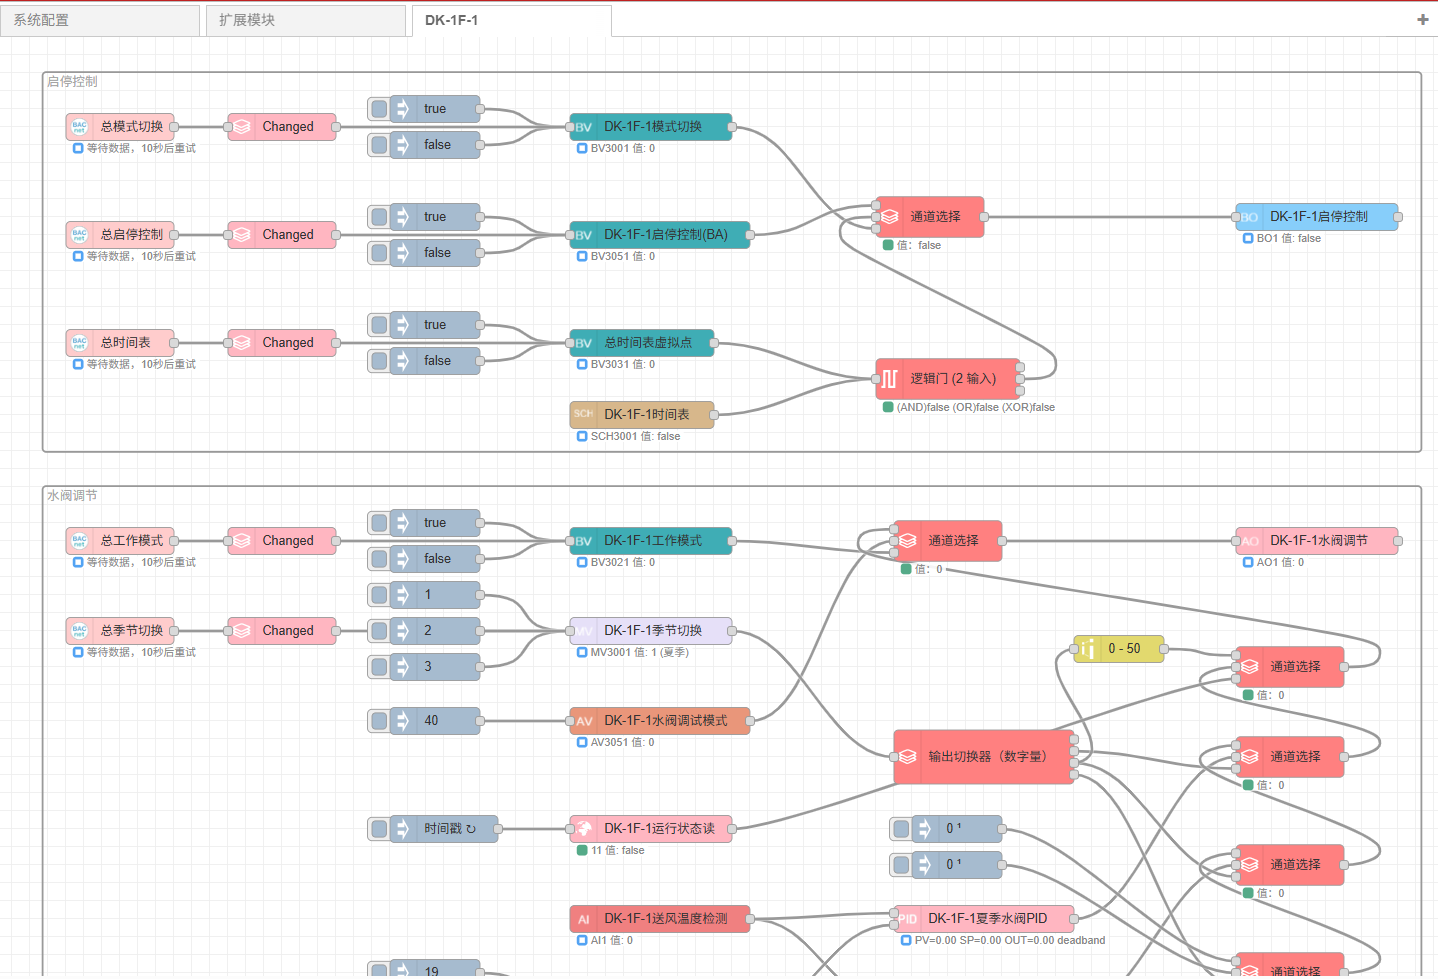Image resolution: width=1438 pixels, height=979 pixels.
Task: Click the BACnet icon on 总模式切换 node
Action: pyautogui.click(x=80, y=127)
